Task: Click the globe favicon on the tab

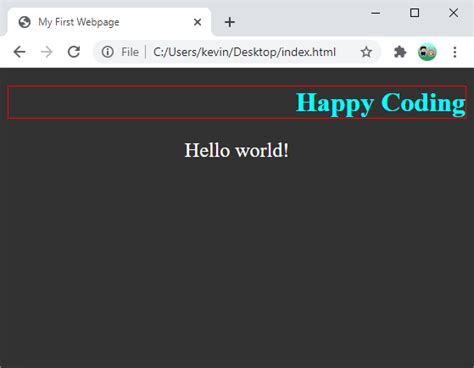Action: point(25,22)
